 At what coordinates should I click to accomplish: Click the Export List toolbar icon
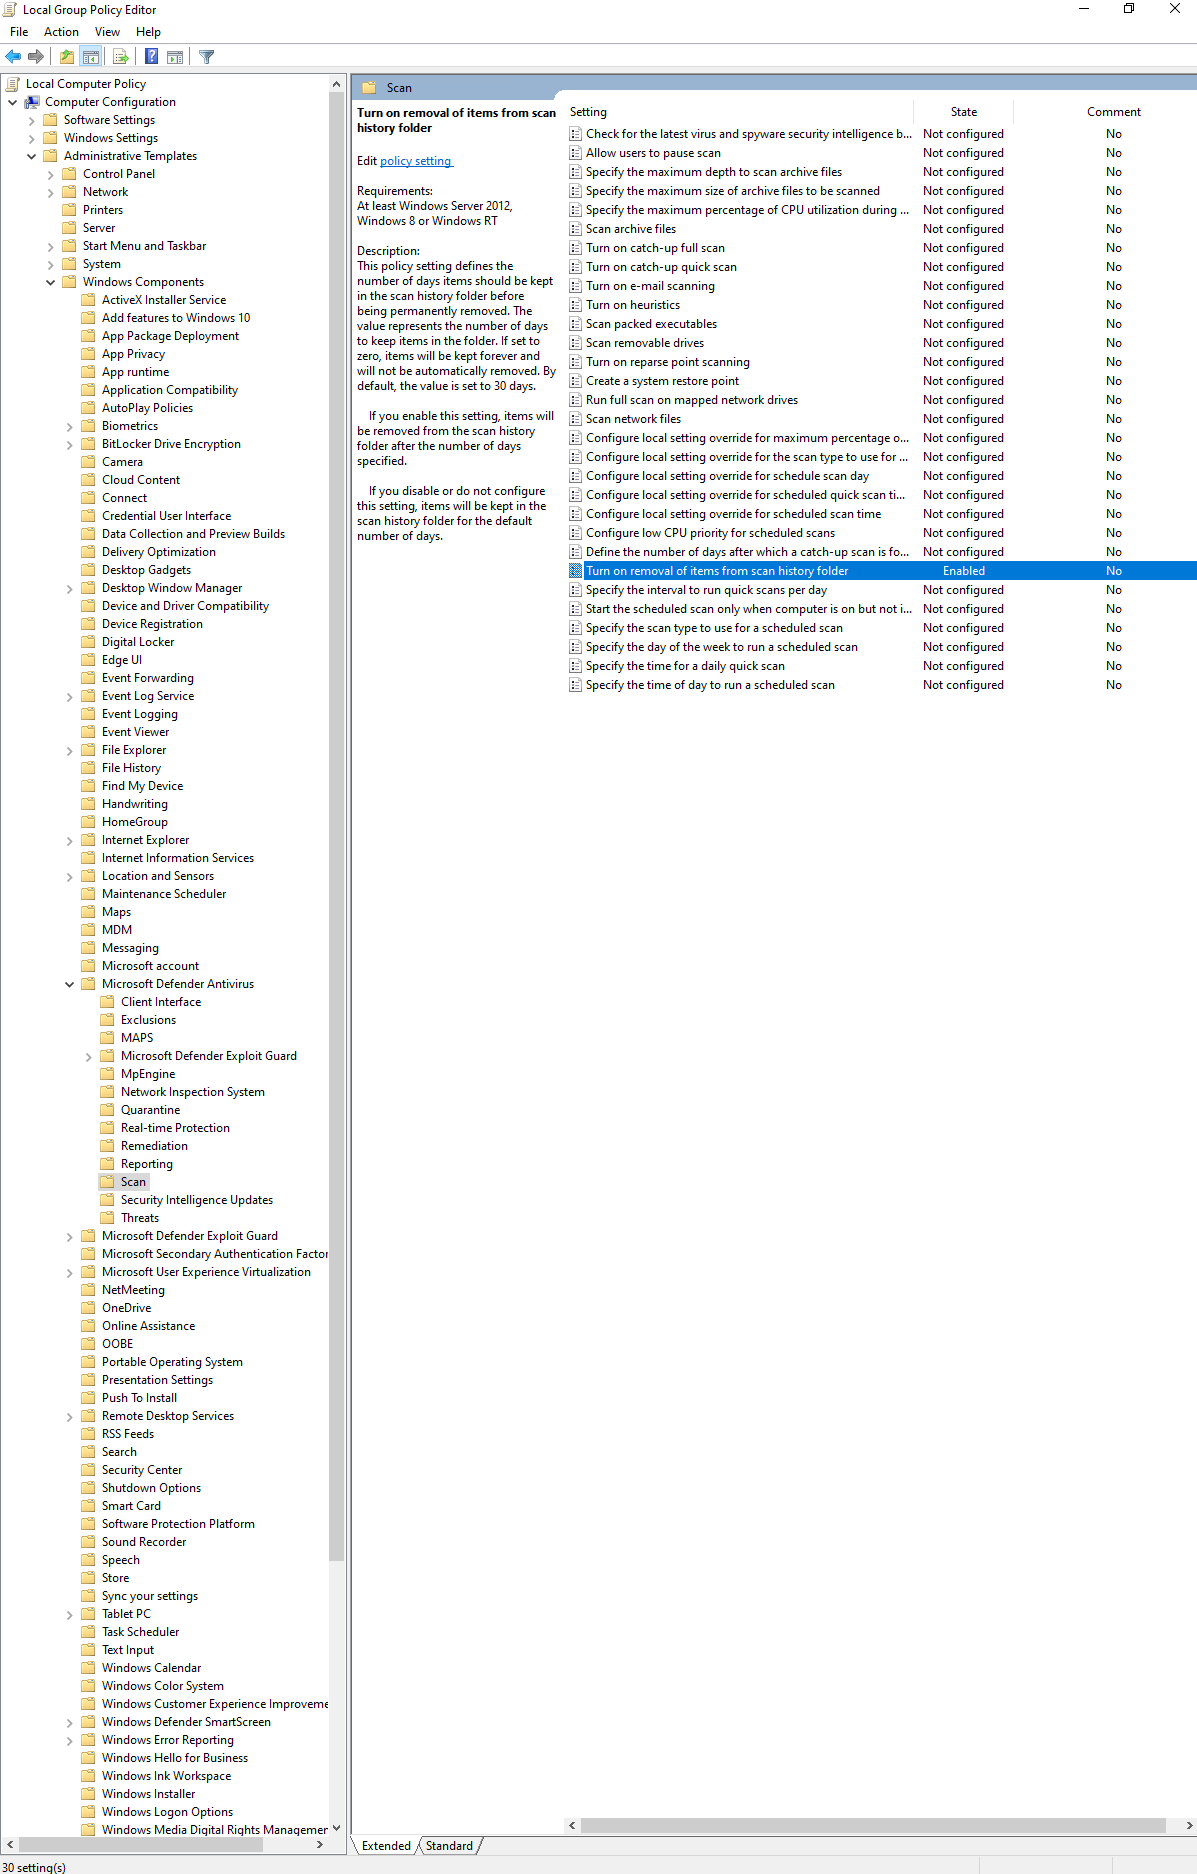click(x=121, y=57)
